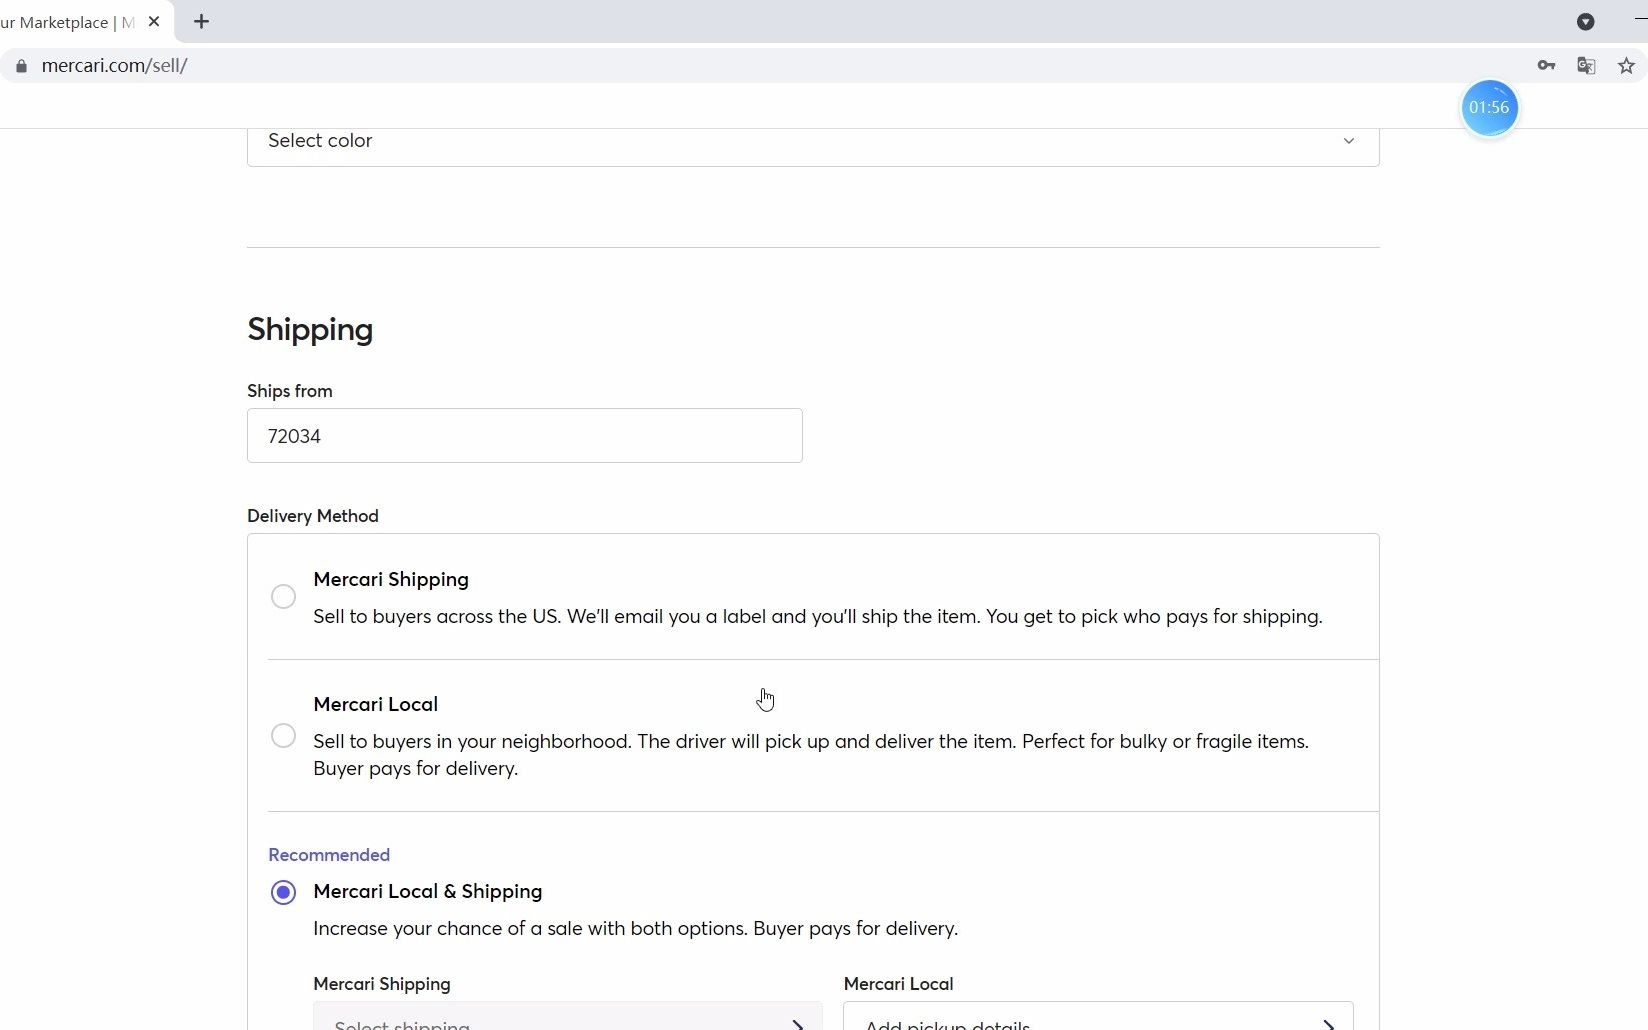Click 'Sell to buyers across the US' description
1648x1030 pixels.
[818, 616]
